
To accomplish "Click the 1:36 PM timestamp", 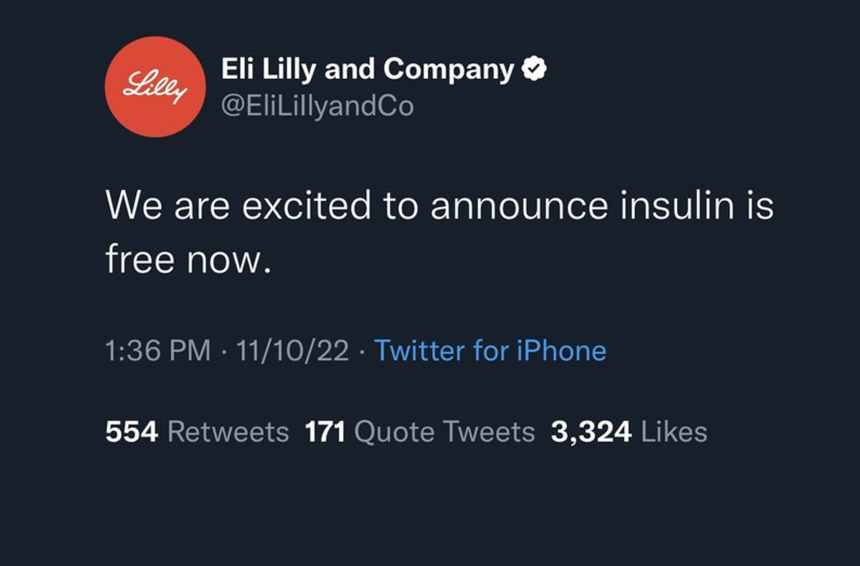I will pyautogui.click(x=158, y=351).
